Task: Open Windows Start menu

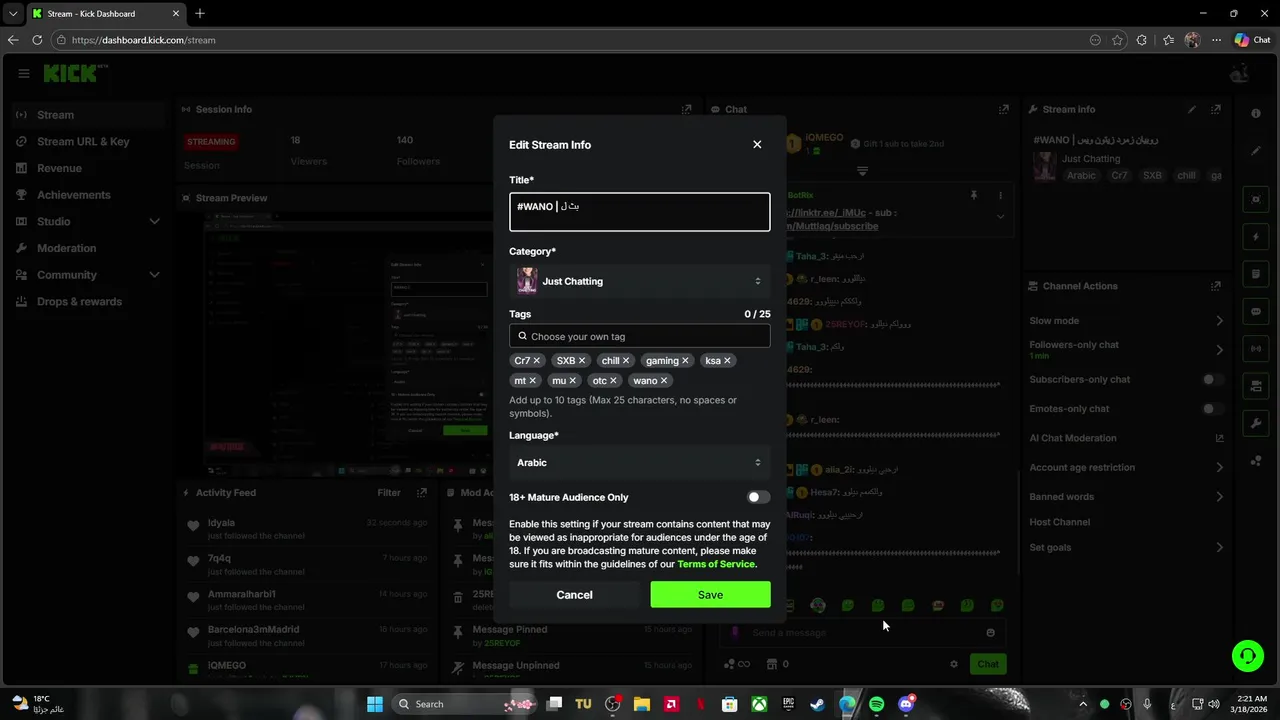Action: (375, 704)
